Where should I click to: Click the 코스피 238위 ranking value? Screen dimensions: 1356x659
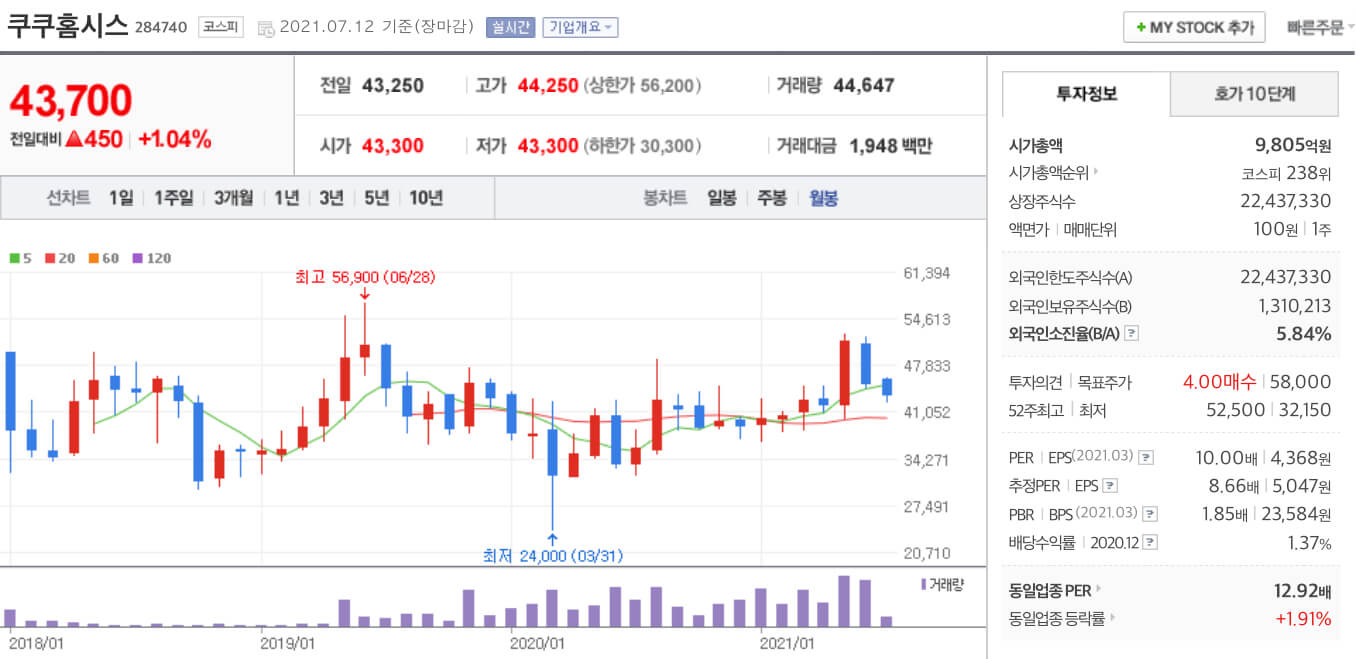[1287, 173]
